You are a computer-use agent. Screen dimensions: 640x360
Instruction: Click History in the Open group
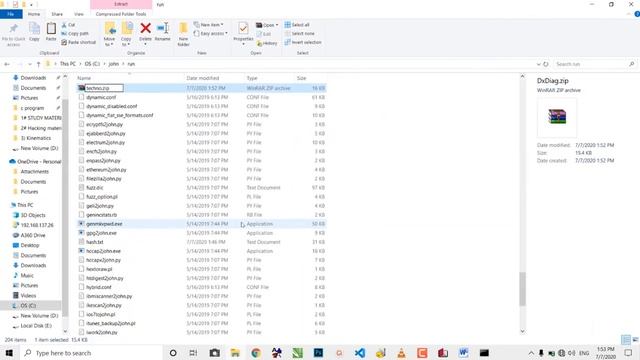(267, 43)
